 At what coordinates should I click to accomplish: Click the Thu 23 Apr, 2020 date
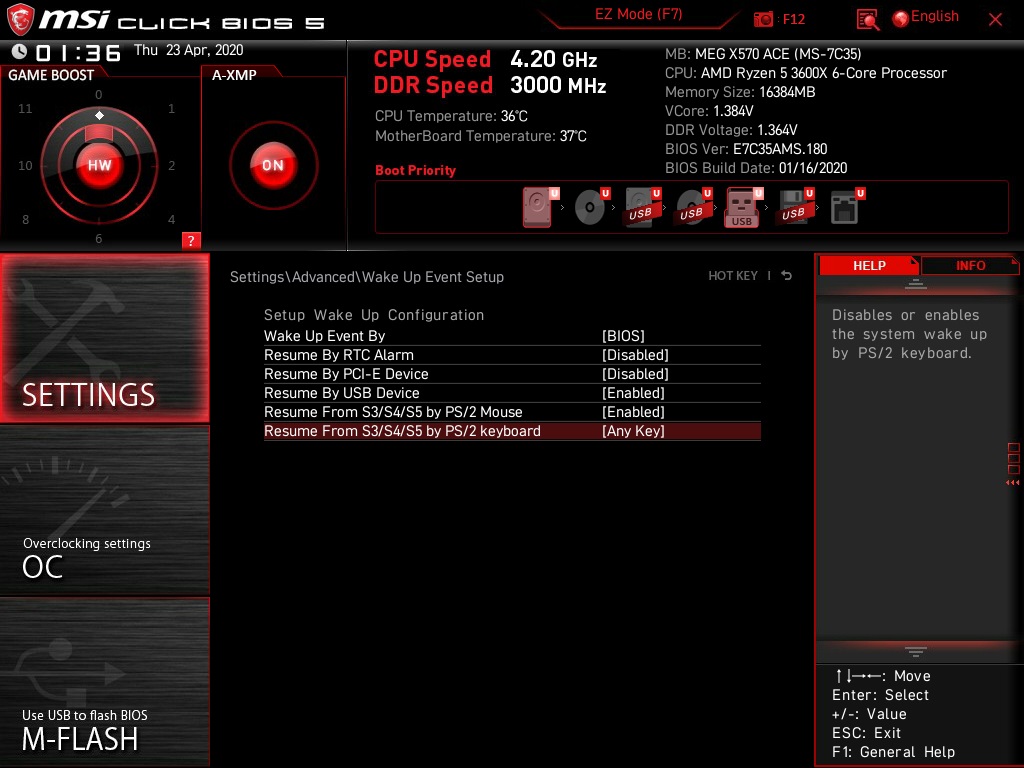(188, 50)
